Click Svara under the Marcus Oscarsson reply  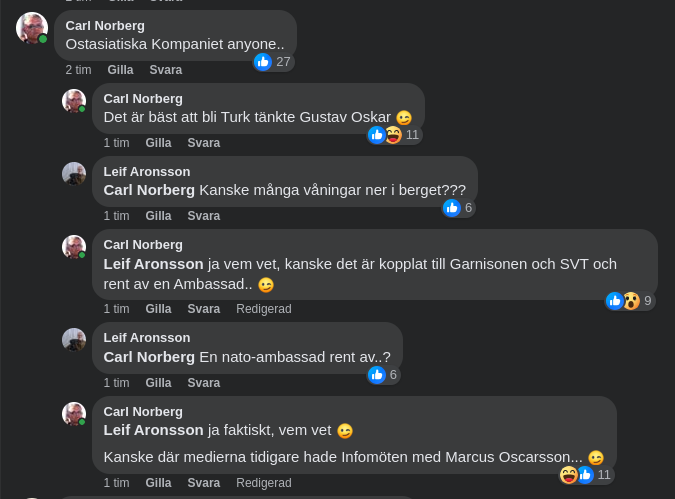click(204, 483)
